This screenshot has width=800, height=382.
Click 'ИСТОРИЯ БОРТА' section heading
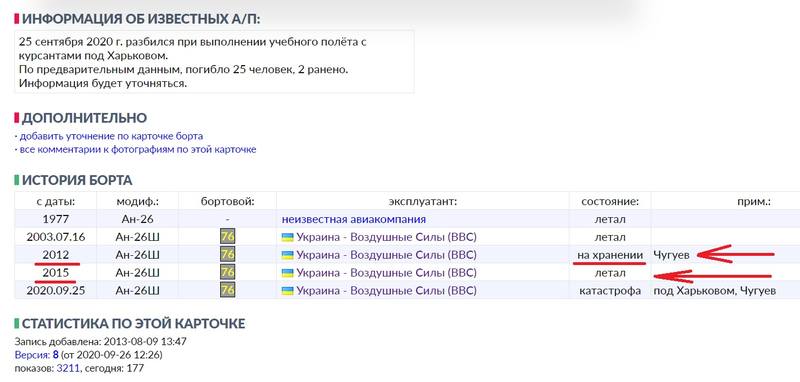tap(77, 180)
